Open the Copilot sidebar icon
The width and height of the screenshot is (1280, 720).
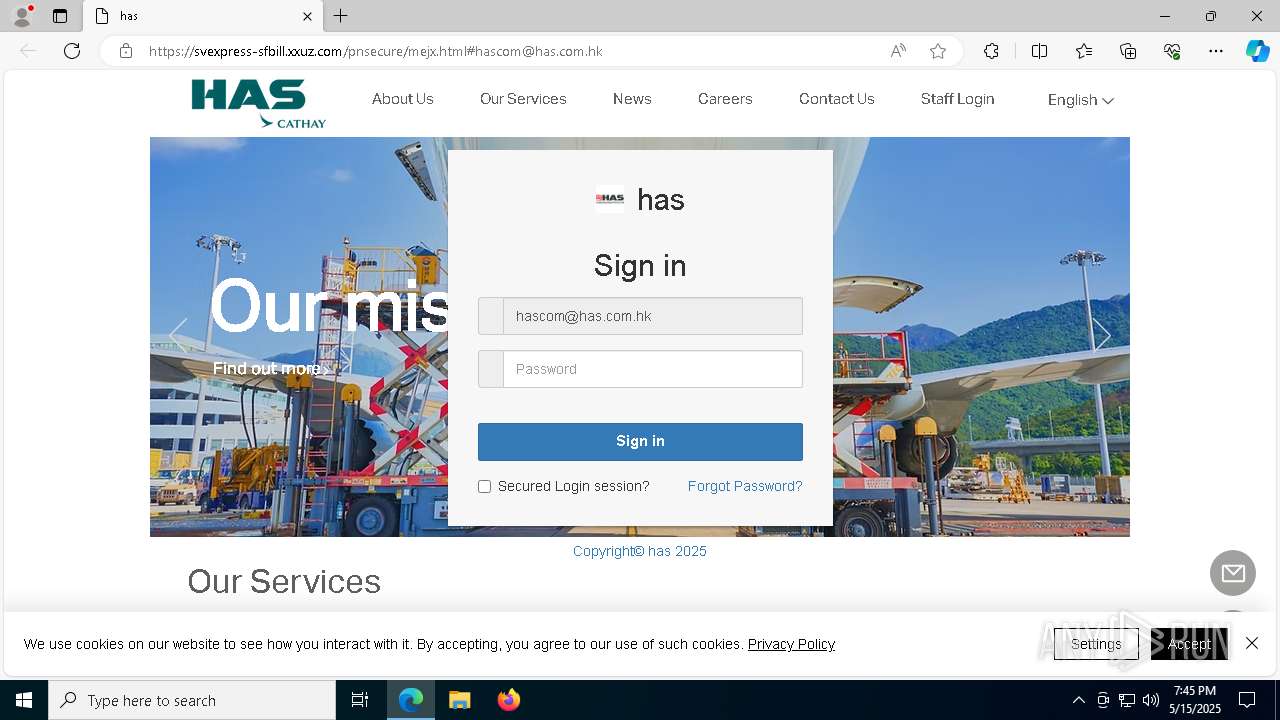pyautogui.click(x=1257, y=51)
